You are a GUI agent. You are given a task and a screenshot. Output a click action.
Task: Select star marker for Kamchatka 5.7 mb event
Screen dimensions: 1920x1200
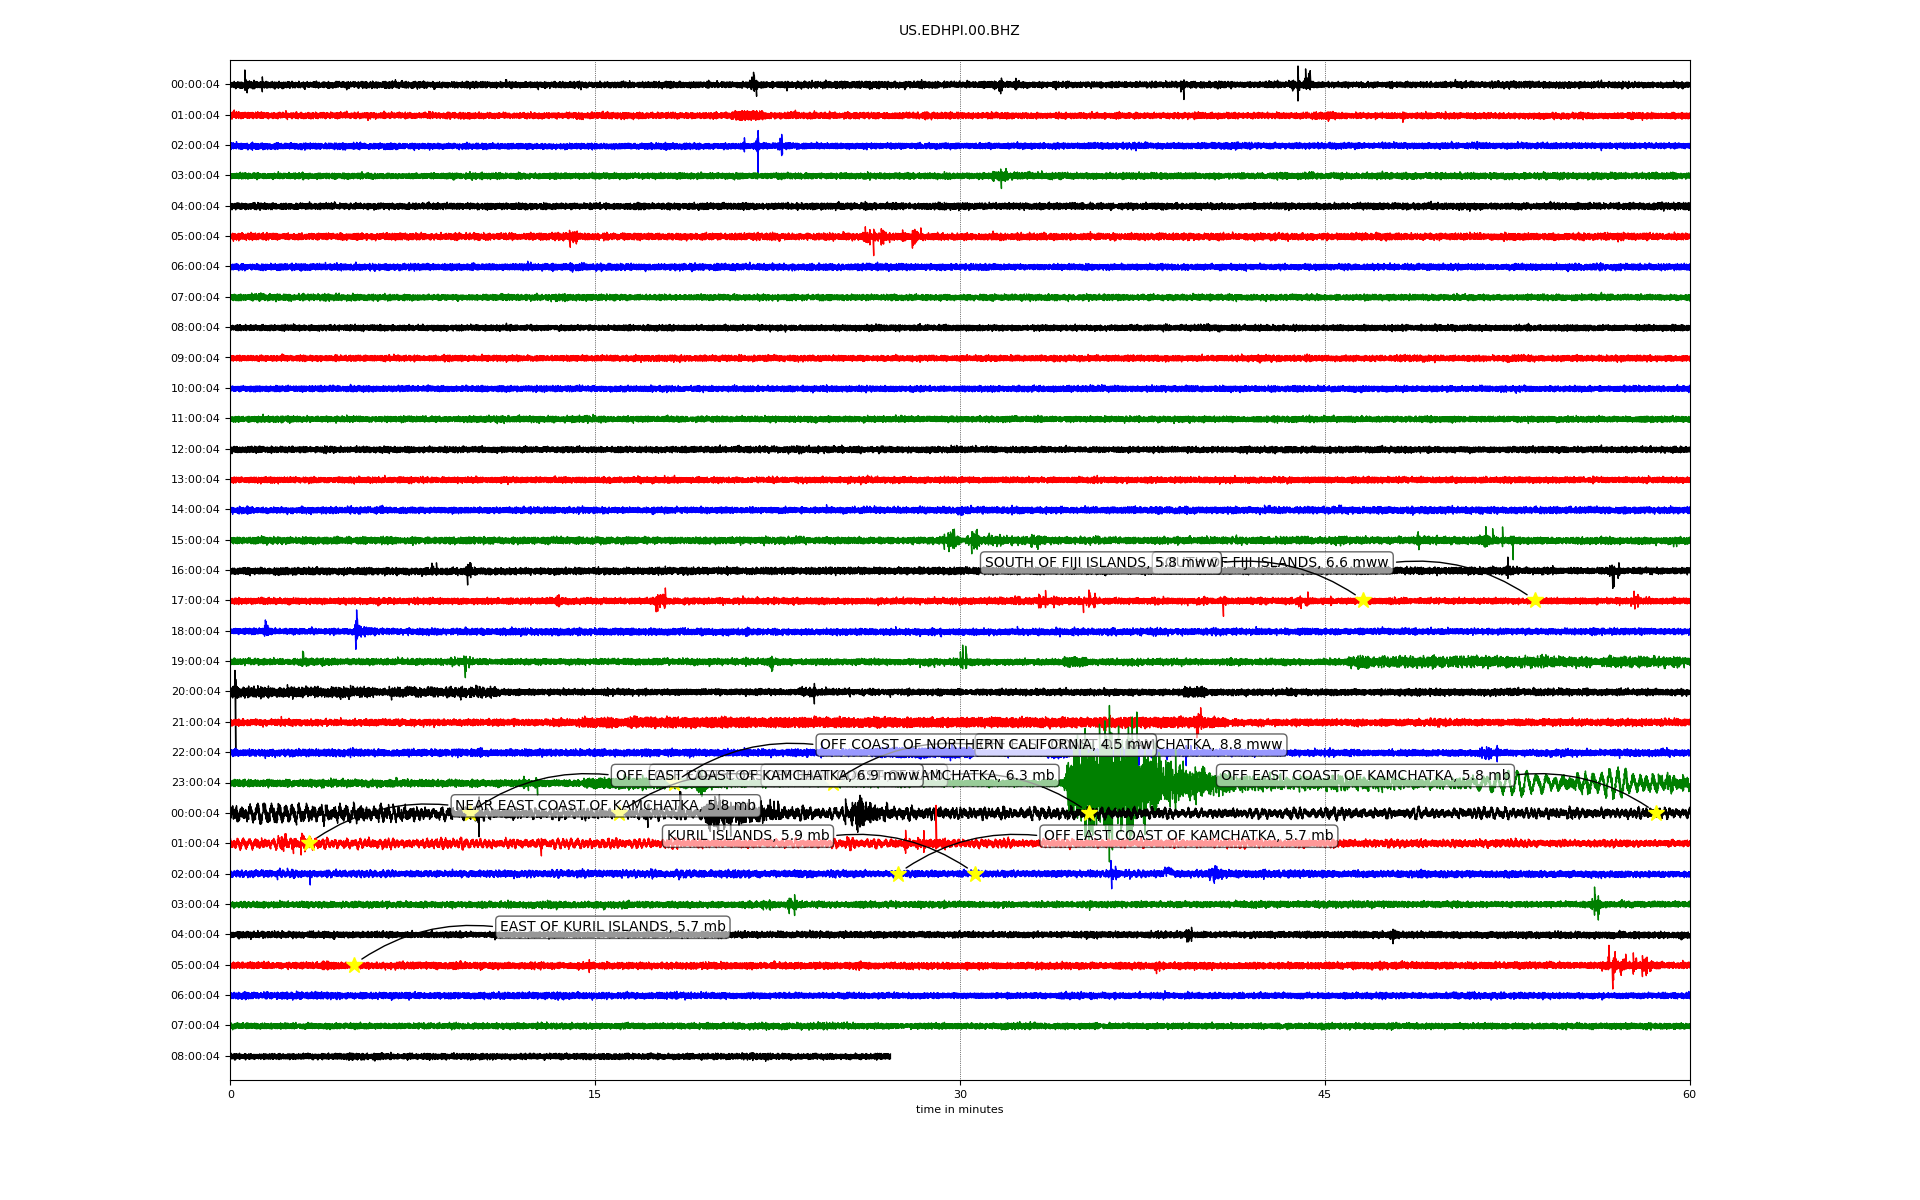[898, 874]
